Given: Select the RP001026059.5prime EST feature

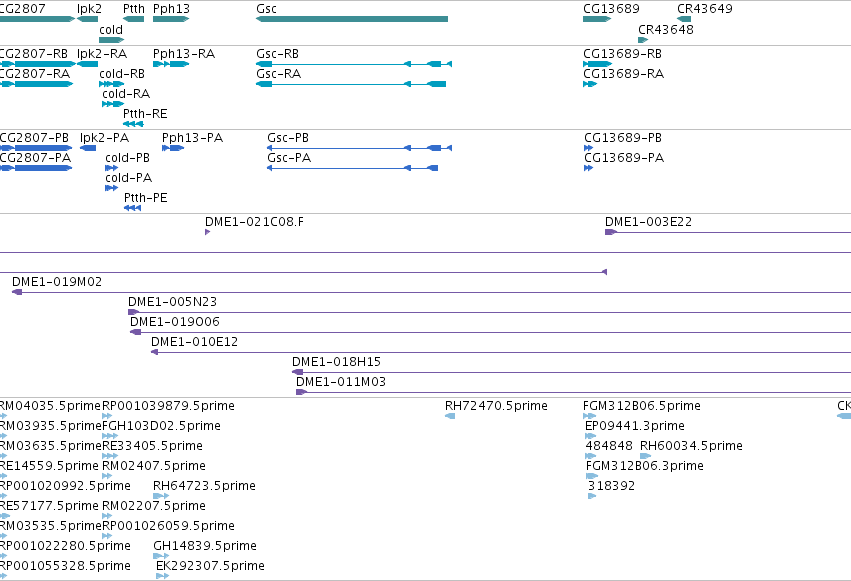Looking at the screenshot, I should 107,536.
